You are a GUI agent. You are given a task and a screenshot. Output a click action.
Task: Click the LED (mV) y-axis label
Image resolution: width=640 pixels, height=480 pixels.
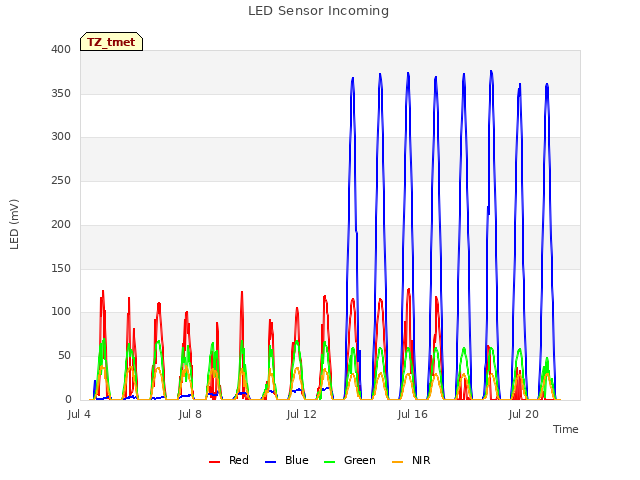tap(14, 224)
